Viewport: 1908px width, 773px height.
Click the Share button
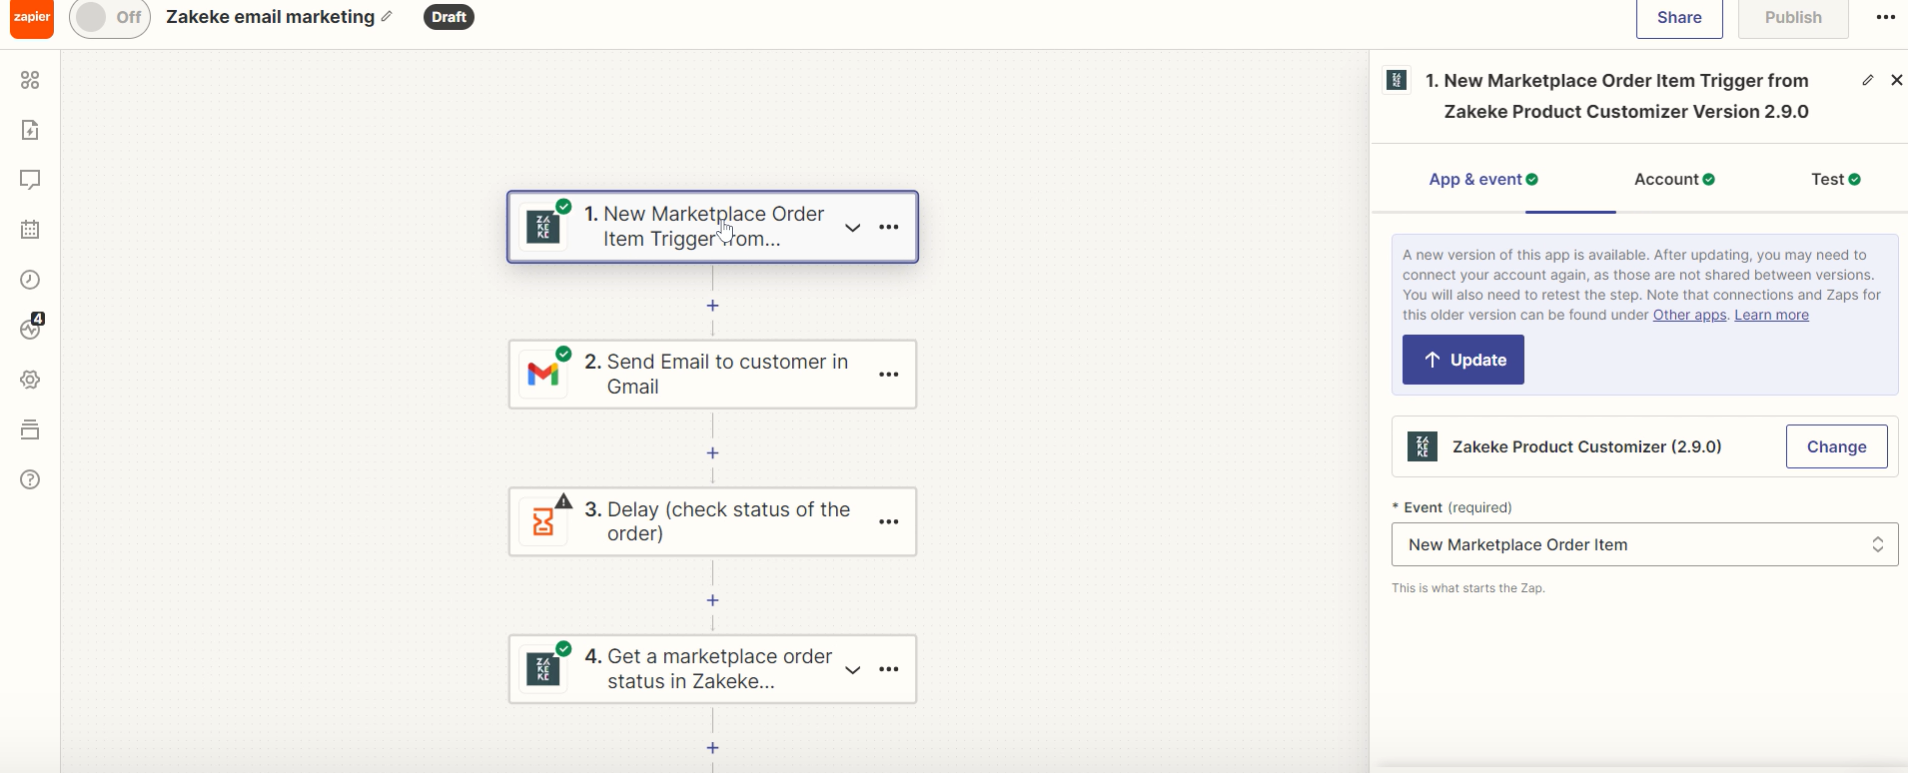point(1679,18)
